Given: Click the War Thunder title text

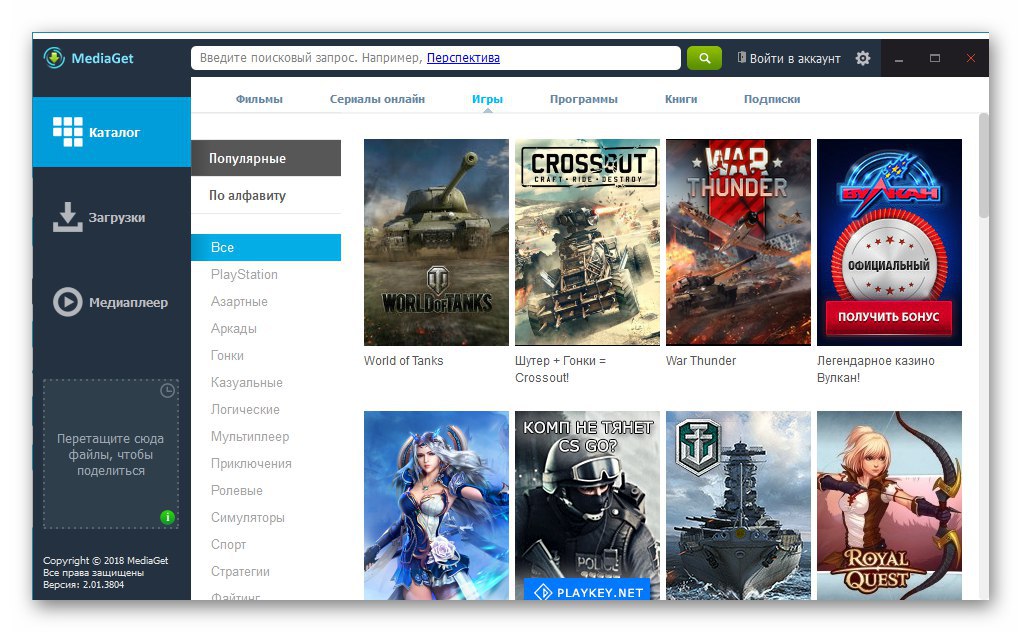Looking at the screenshot, I should coord(701,361).
